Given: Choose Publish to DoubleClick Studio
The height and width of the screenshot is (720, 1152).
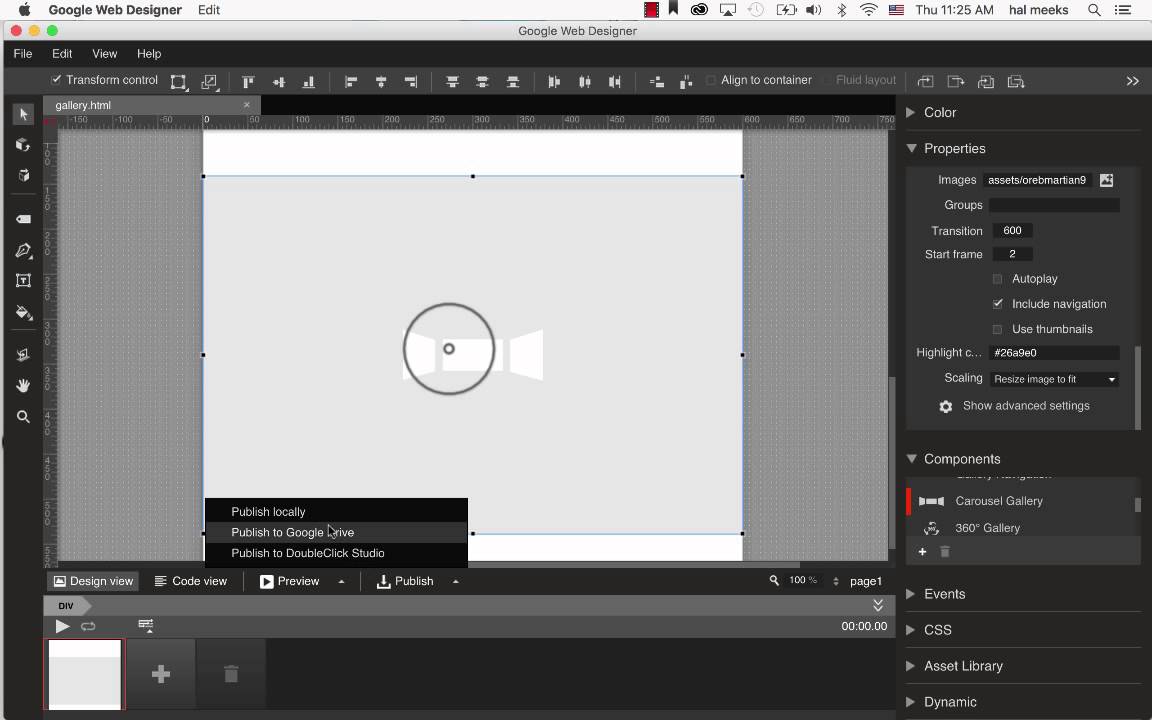Looking at the screenshot, I should click(336, 553).
